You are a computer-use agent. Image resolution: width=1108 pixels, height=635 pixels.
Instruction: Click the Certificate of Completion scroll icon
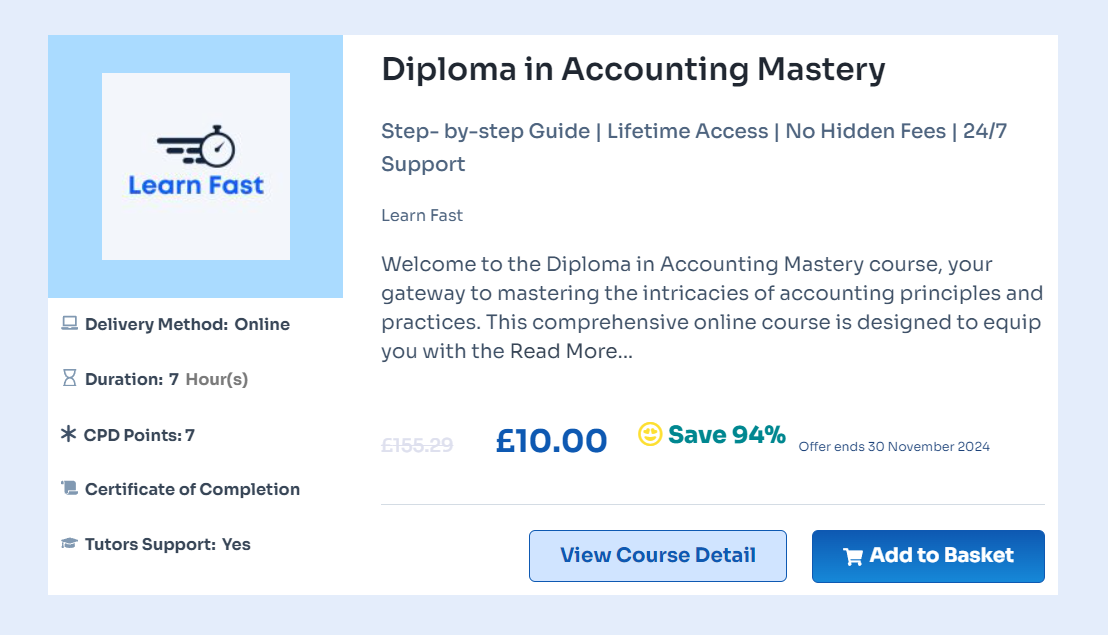coord(69,489)
